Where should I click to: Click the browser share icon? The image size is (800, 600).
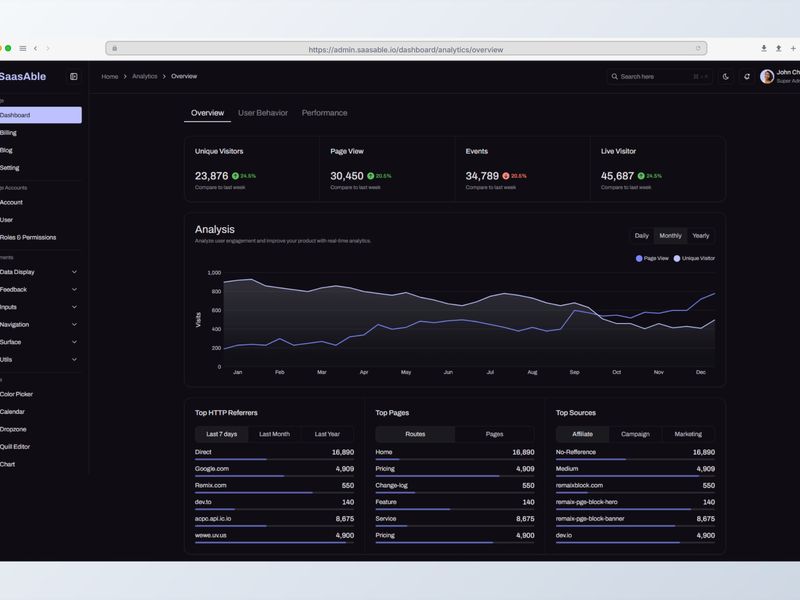pos(779,48)
